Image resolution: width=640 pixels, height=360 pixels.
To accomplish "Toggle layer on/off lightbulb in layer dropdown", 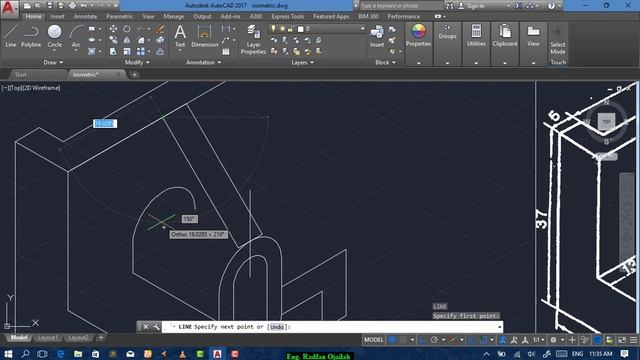I will (273, 29).
